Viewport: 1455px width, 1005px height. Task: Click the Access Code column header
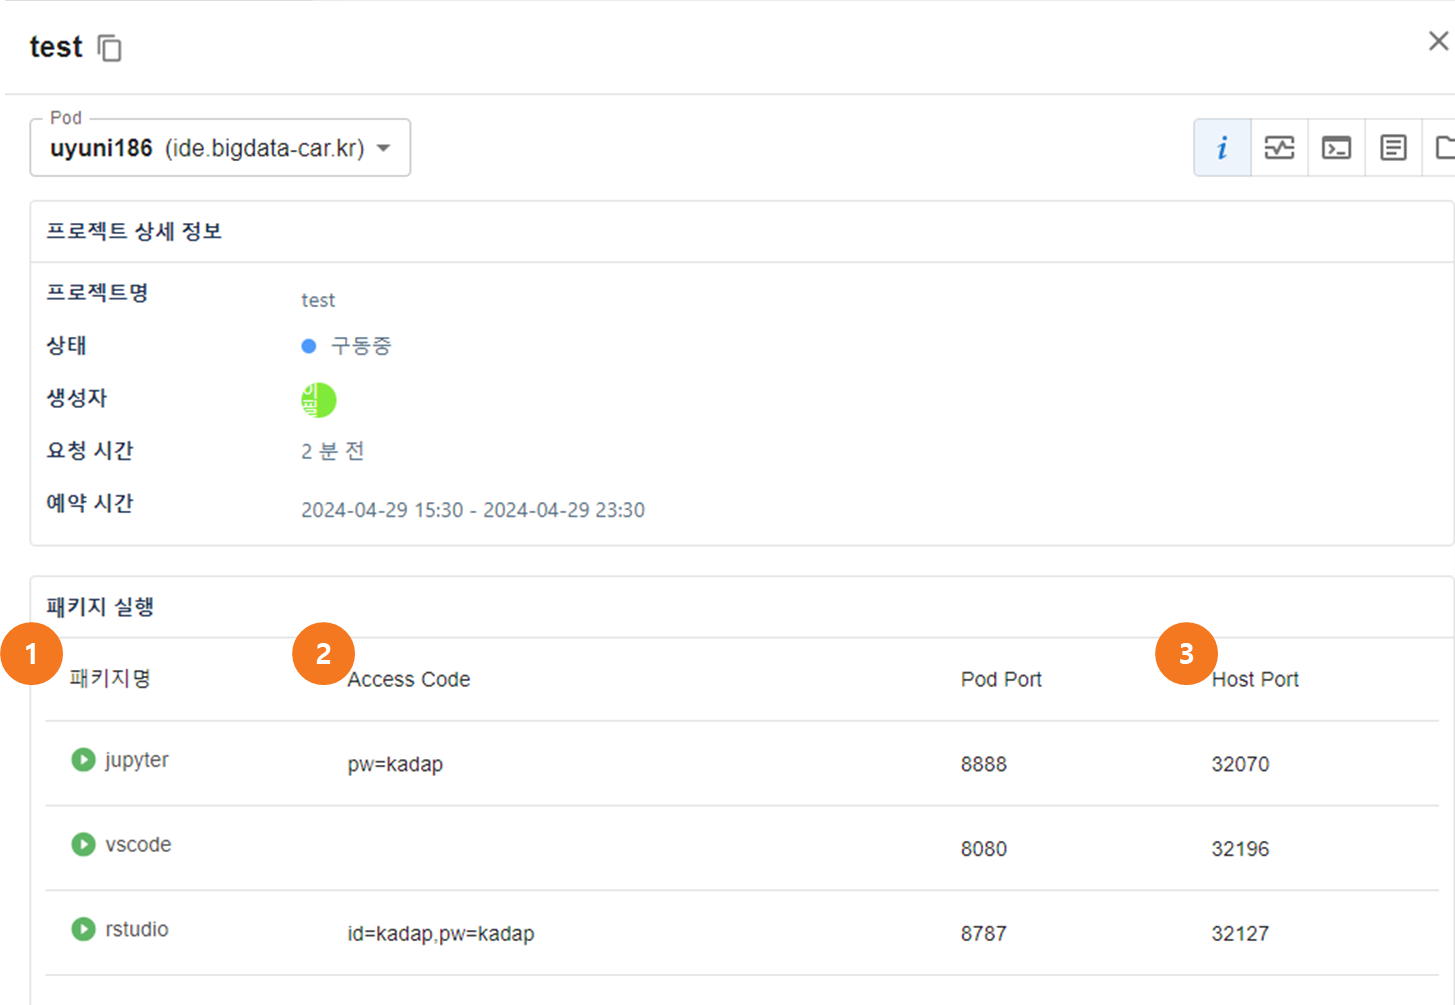click(409, 680)
